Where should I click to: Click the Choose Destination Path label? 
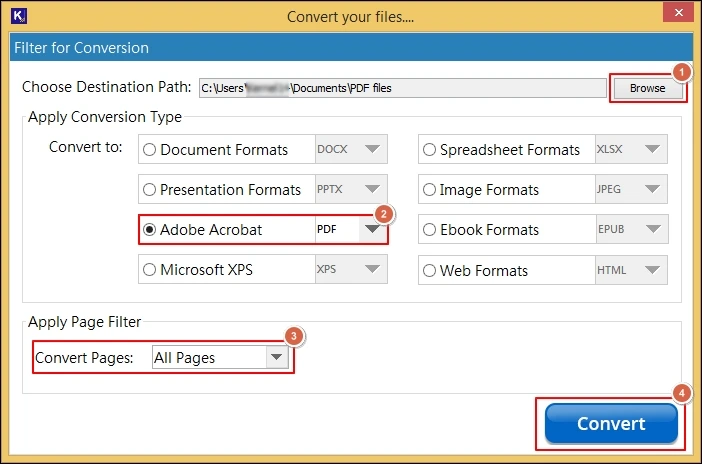point(107,87)
